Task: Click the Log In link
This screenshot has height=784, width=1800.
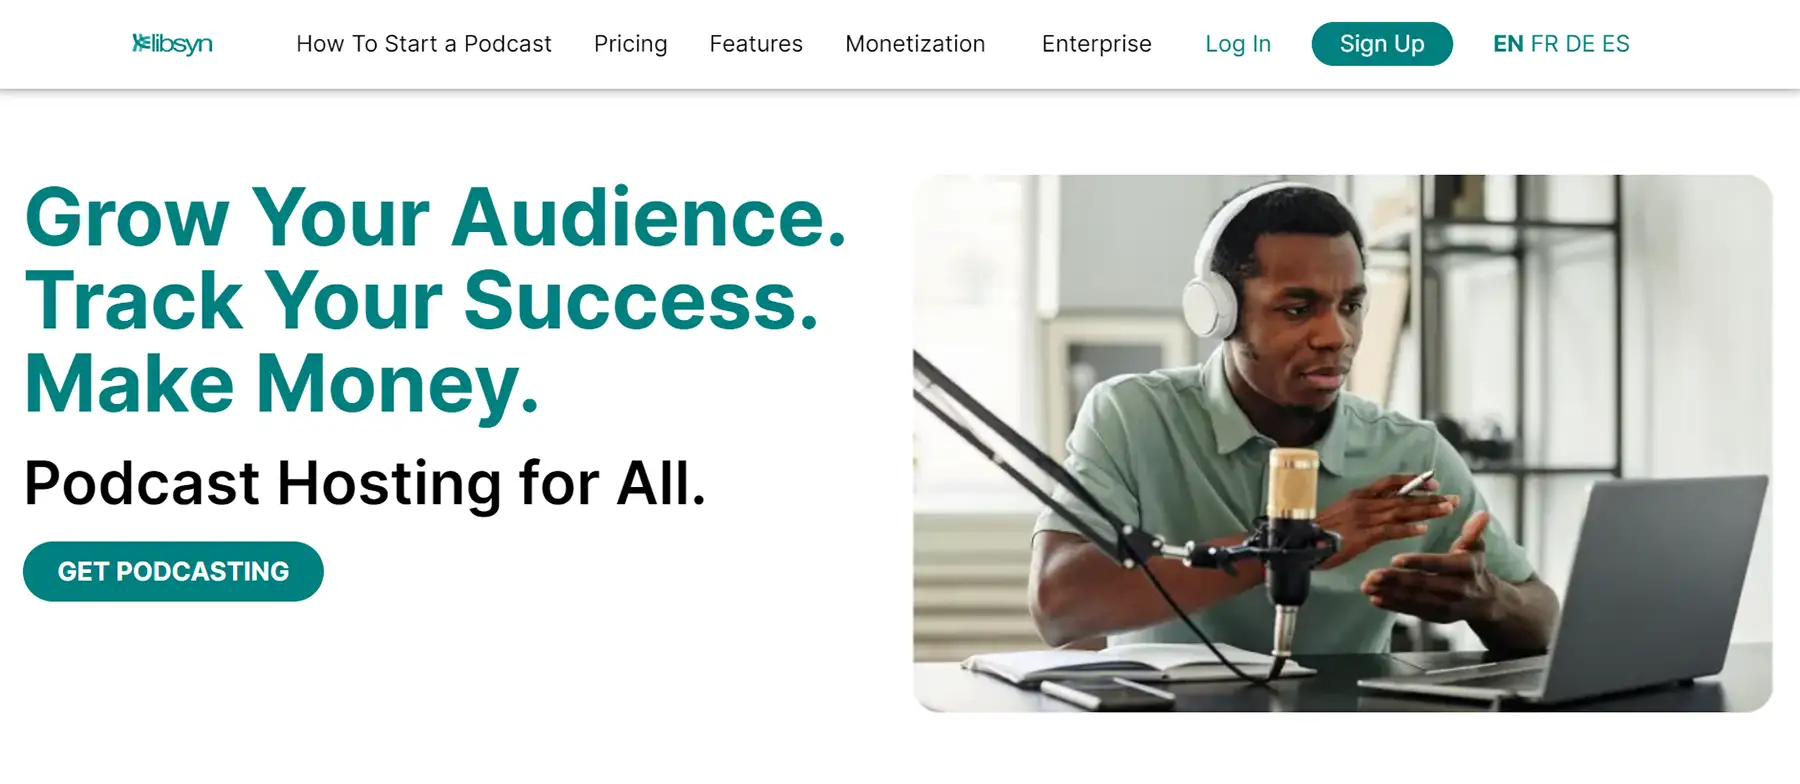Action: 1237,44
